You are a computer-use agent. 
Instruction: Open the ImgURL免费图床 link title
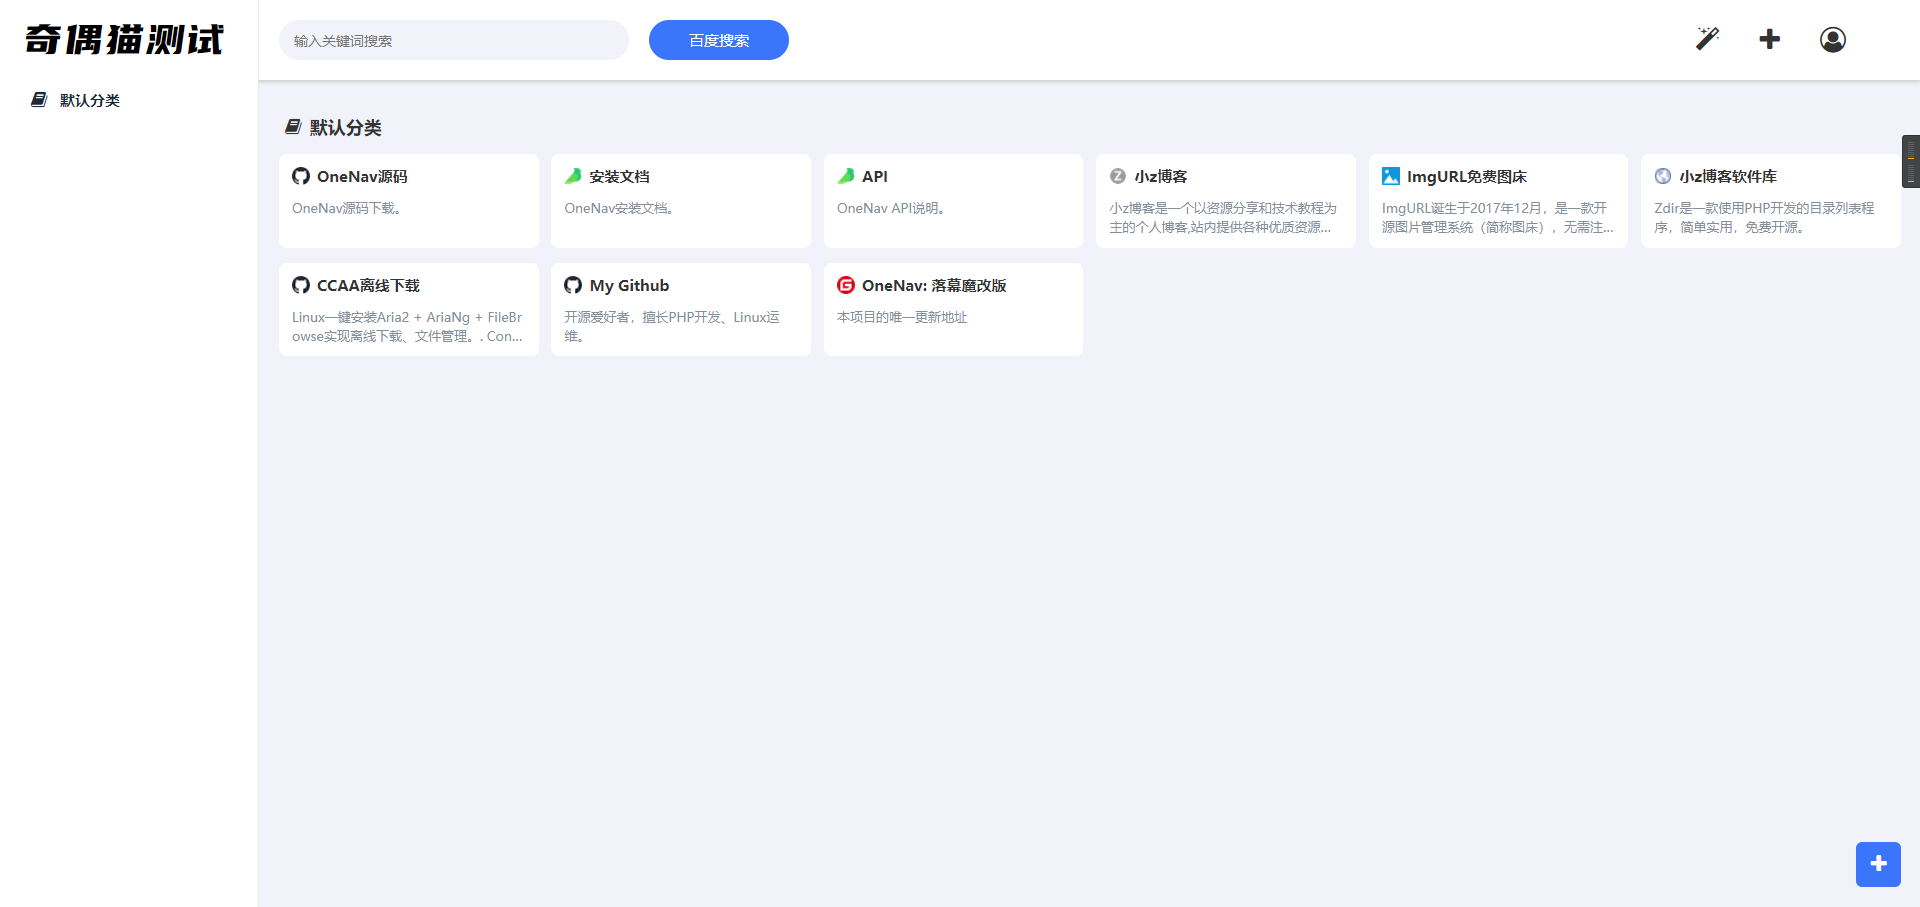pos(1467,176)
